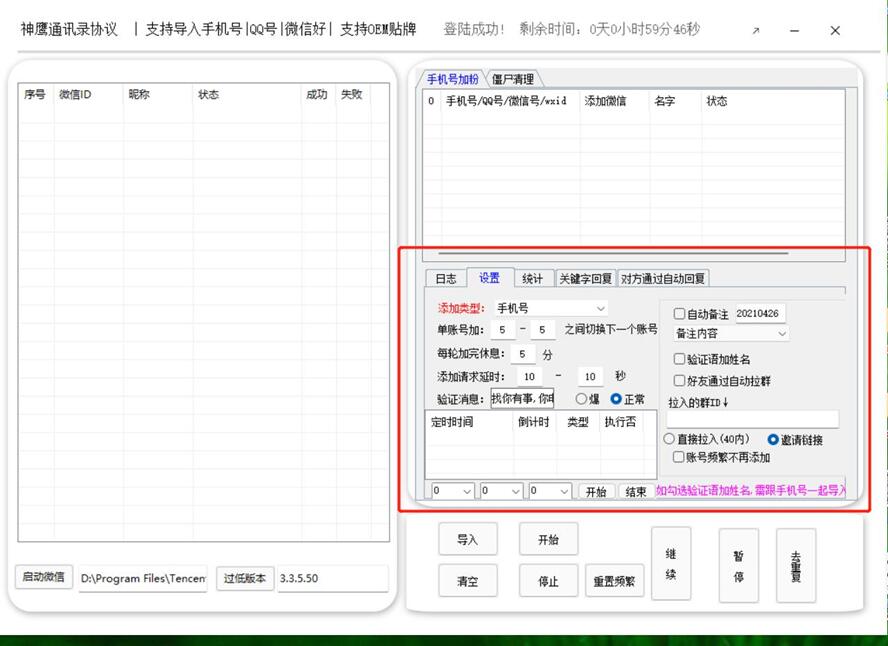The image size is (888, 646).
Task: Click the version field showing 3.3.5.50
Action: click(332, 578)
